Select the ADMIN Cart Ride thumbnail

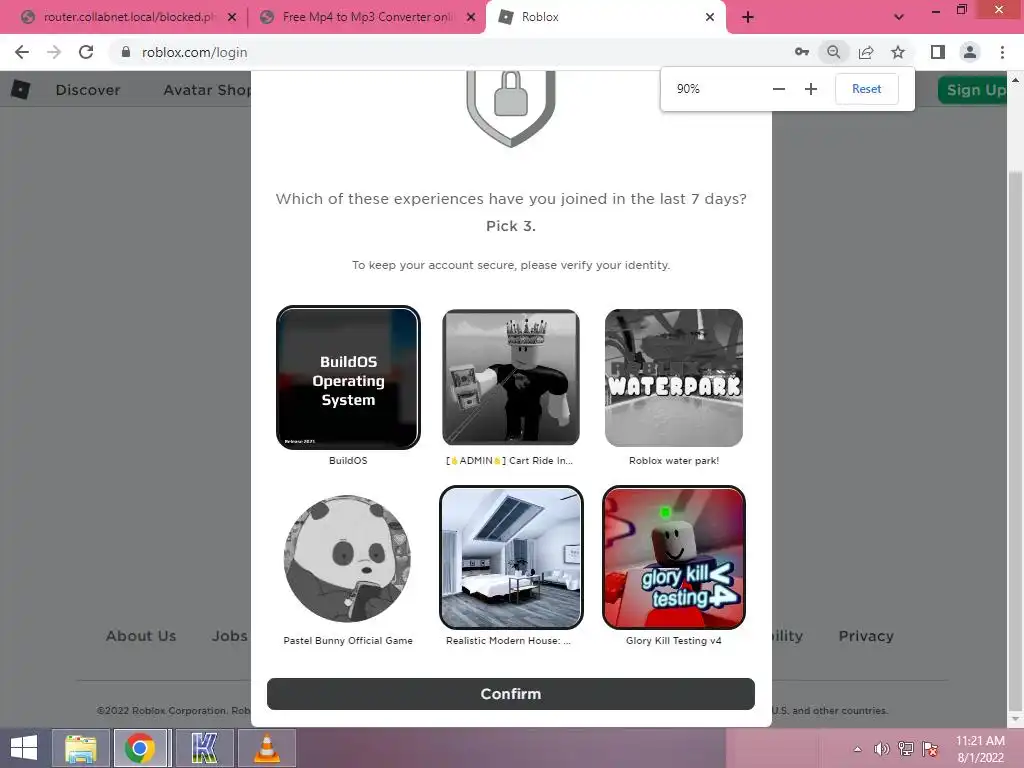pyautogui.click(x=511, y=377)
